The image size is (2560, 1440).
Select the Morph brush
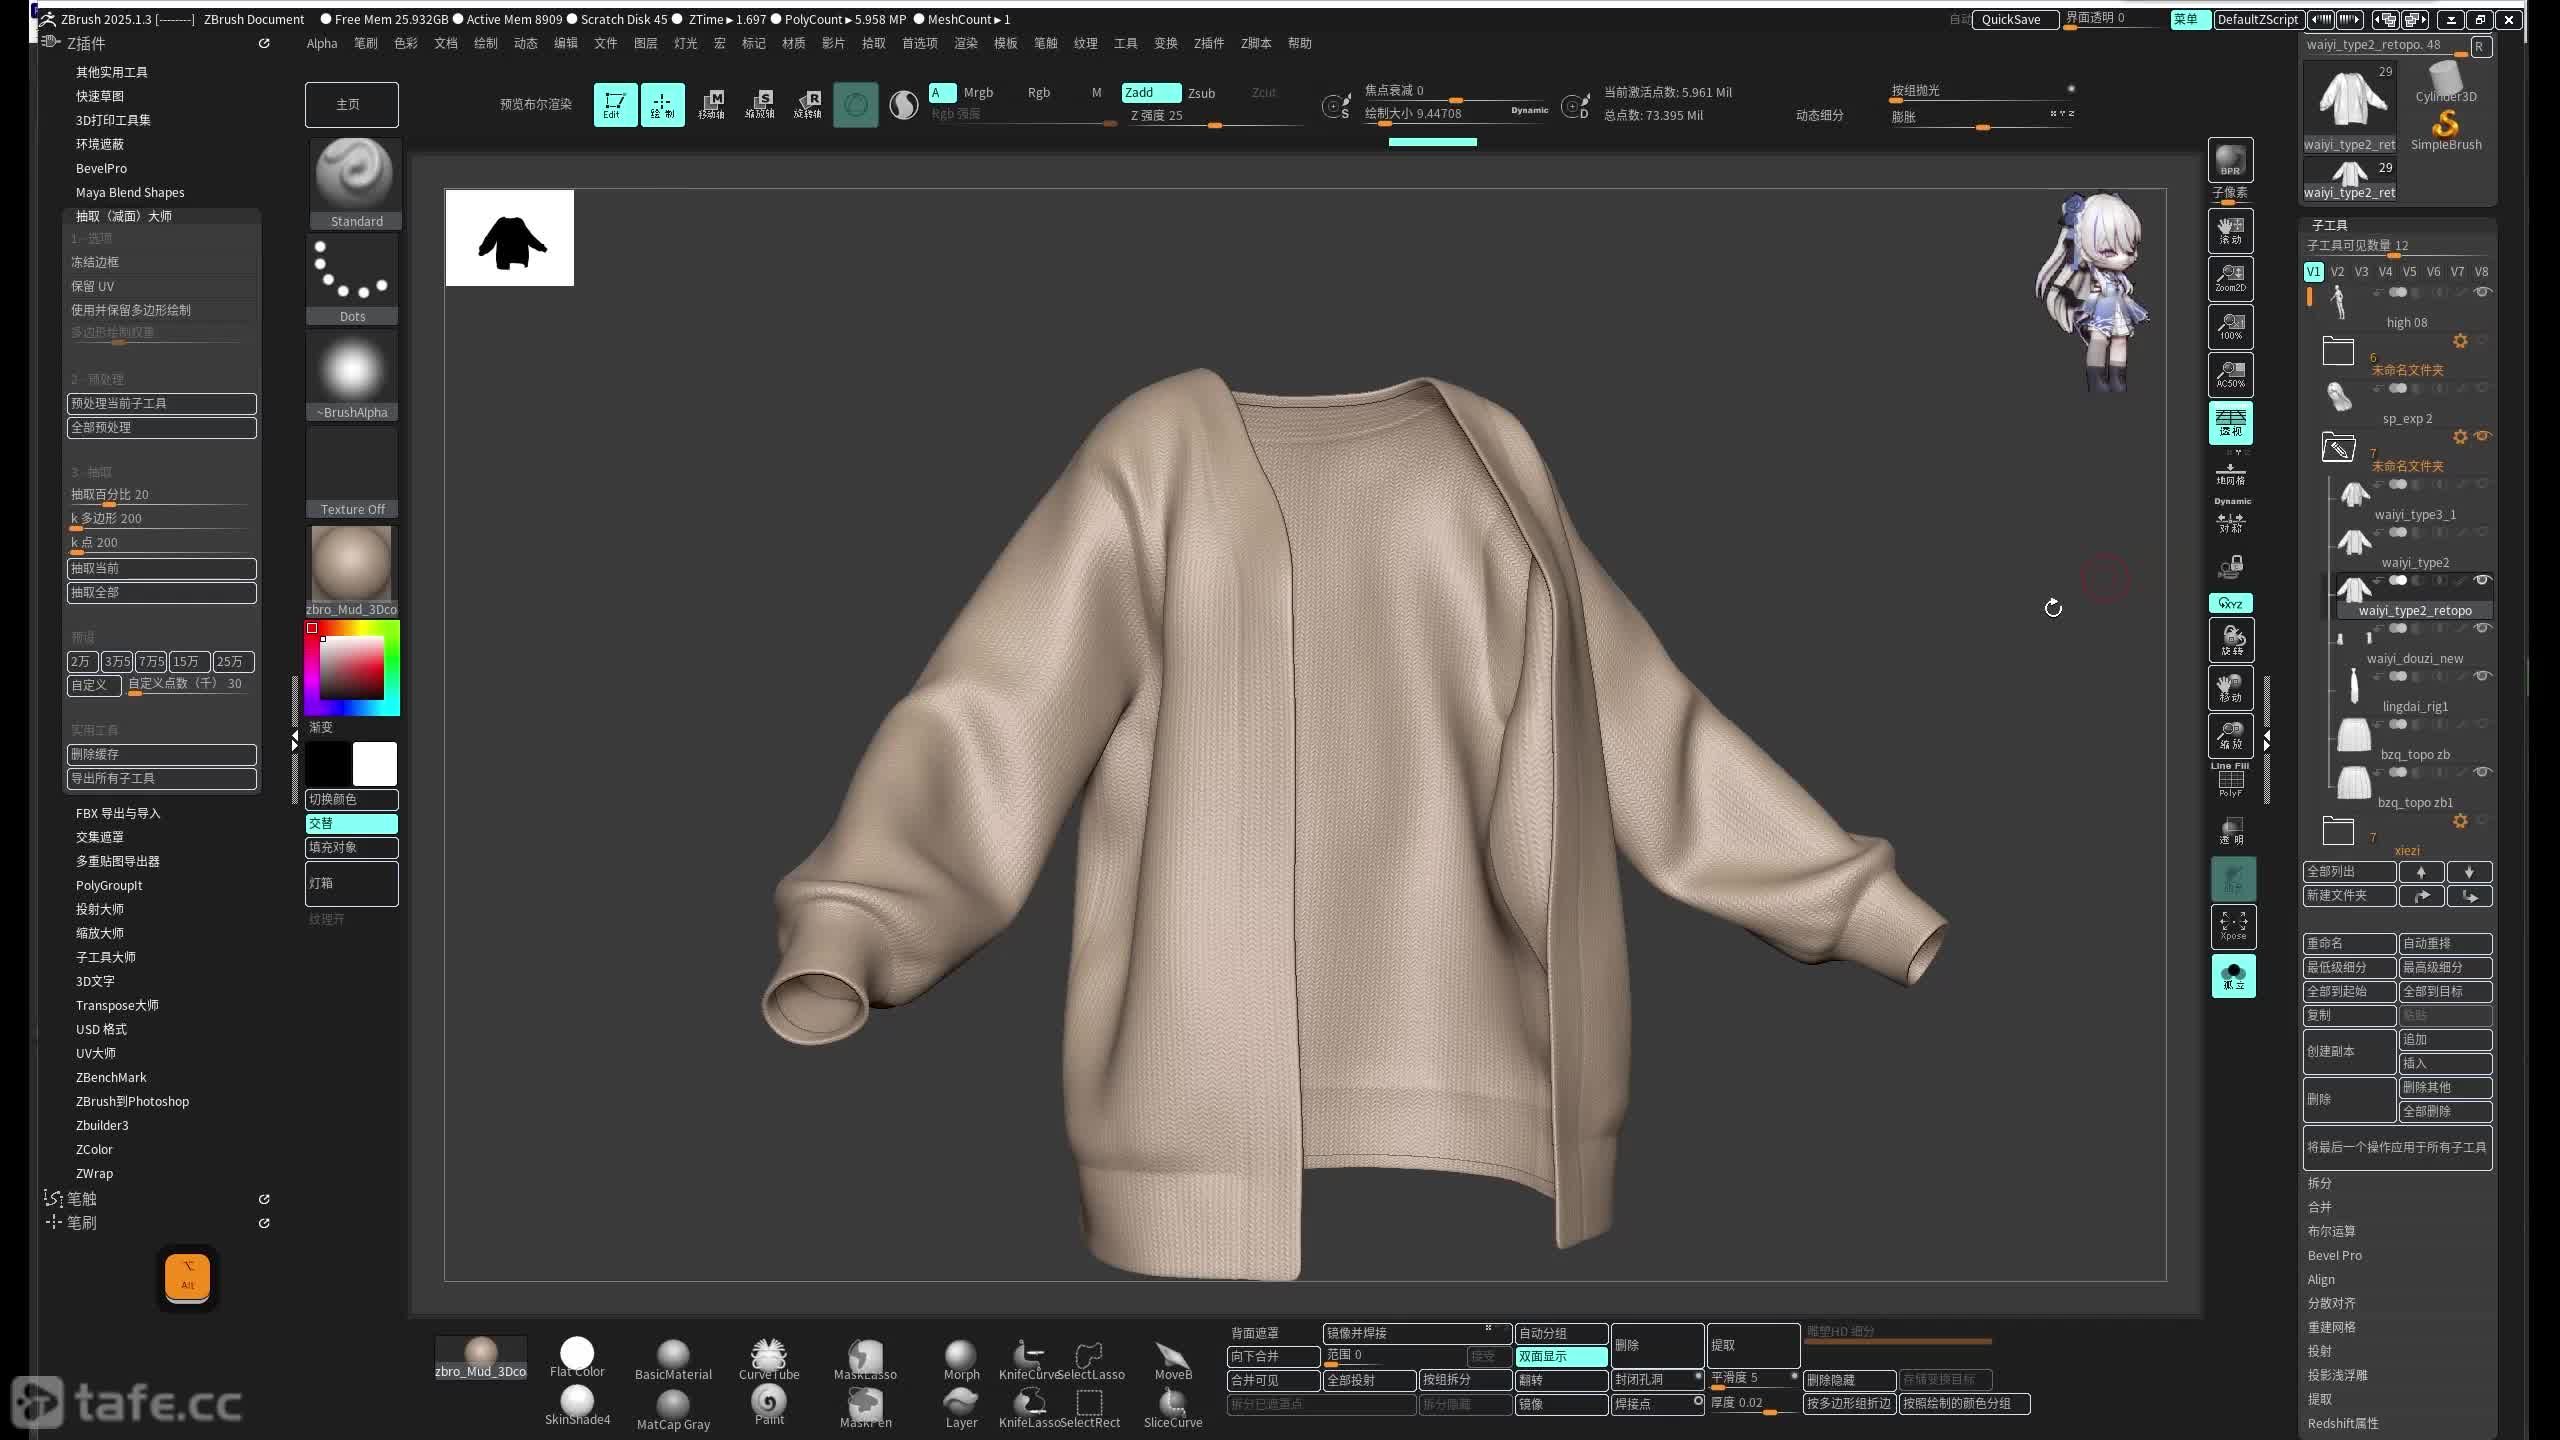pyautogui.click(x=961, y=1359)
